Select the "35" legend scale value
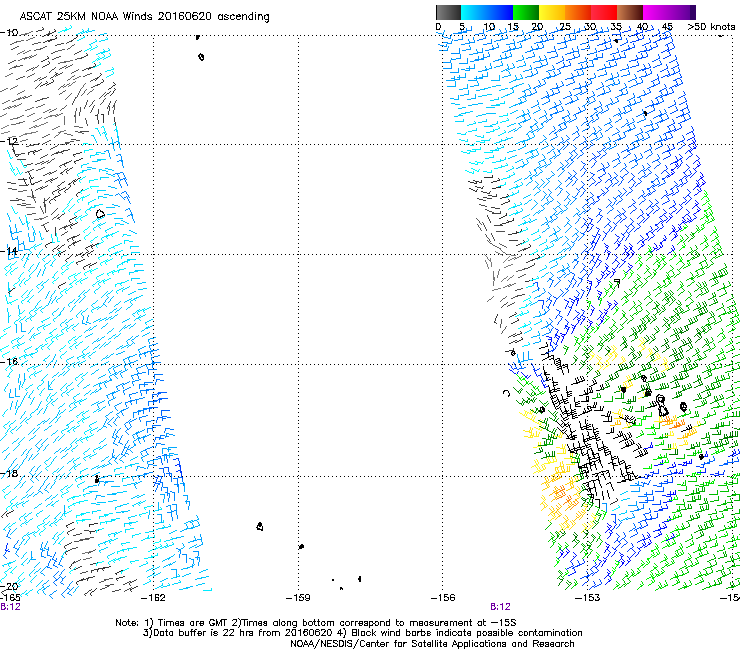The height and width of the screenshot is (650, 740). point(616,27)
